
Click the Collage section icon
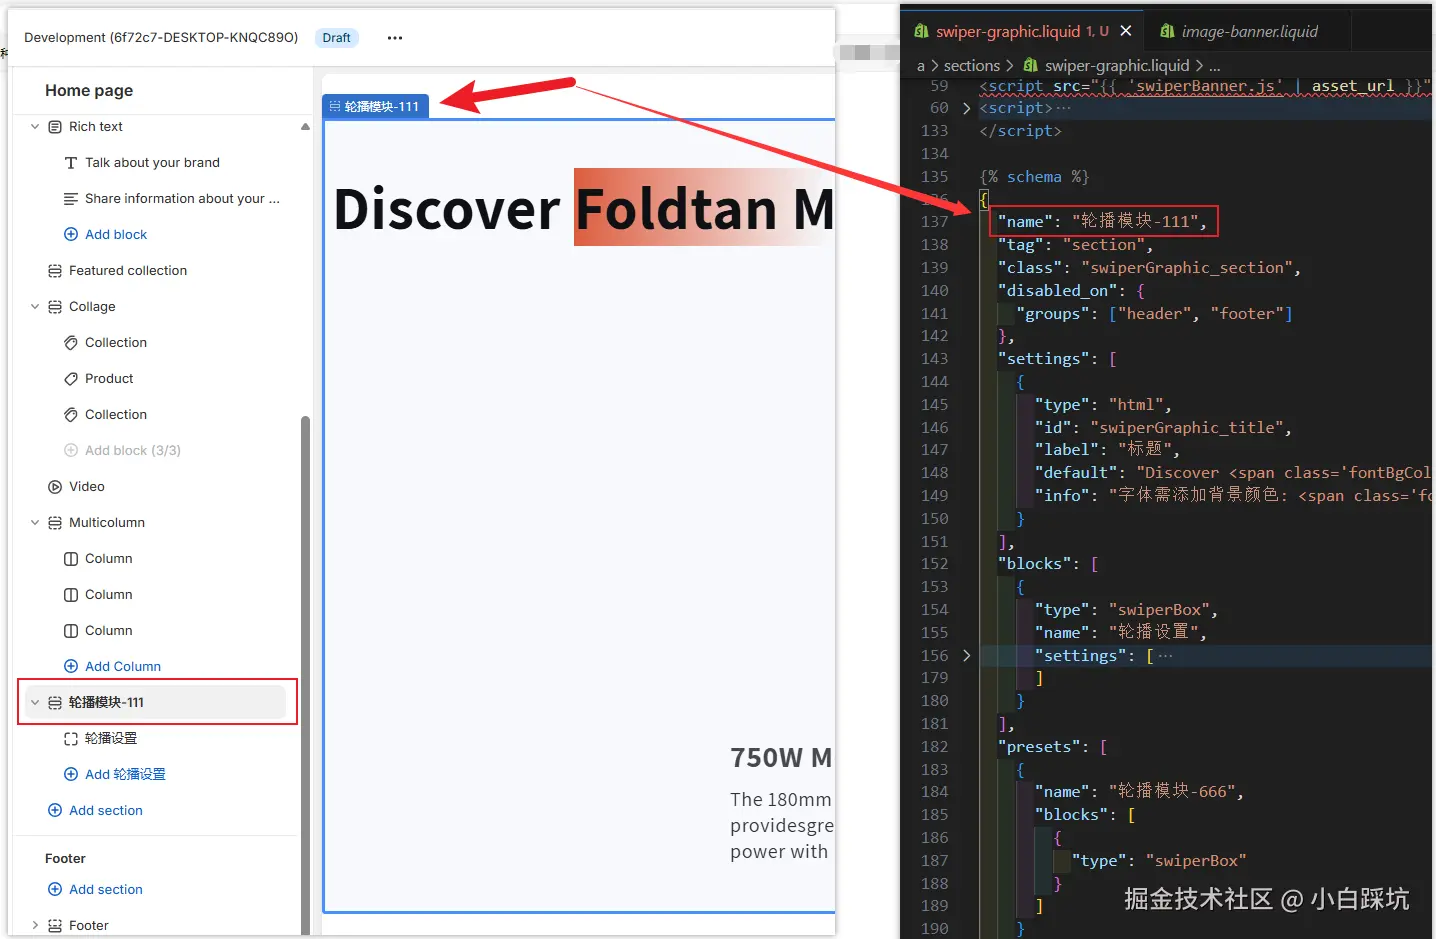(x=55, y=307)
